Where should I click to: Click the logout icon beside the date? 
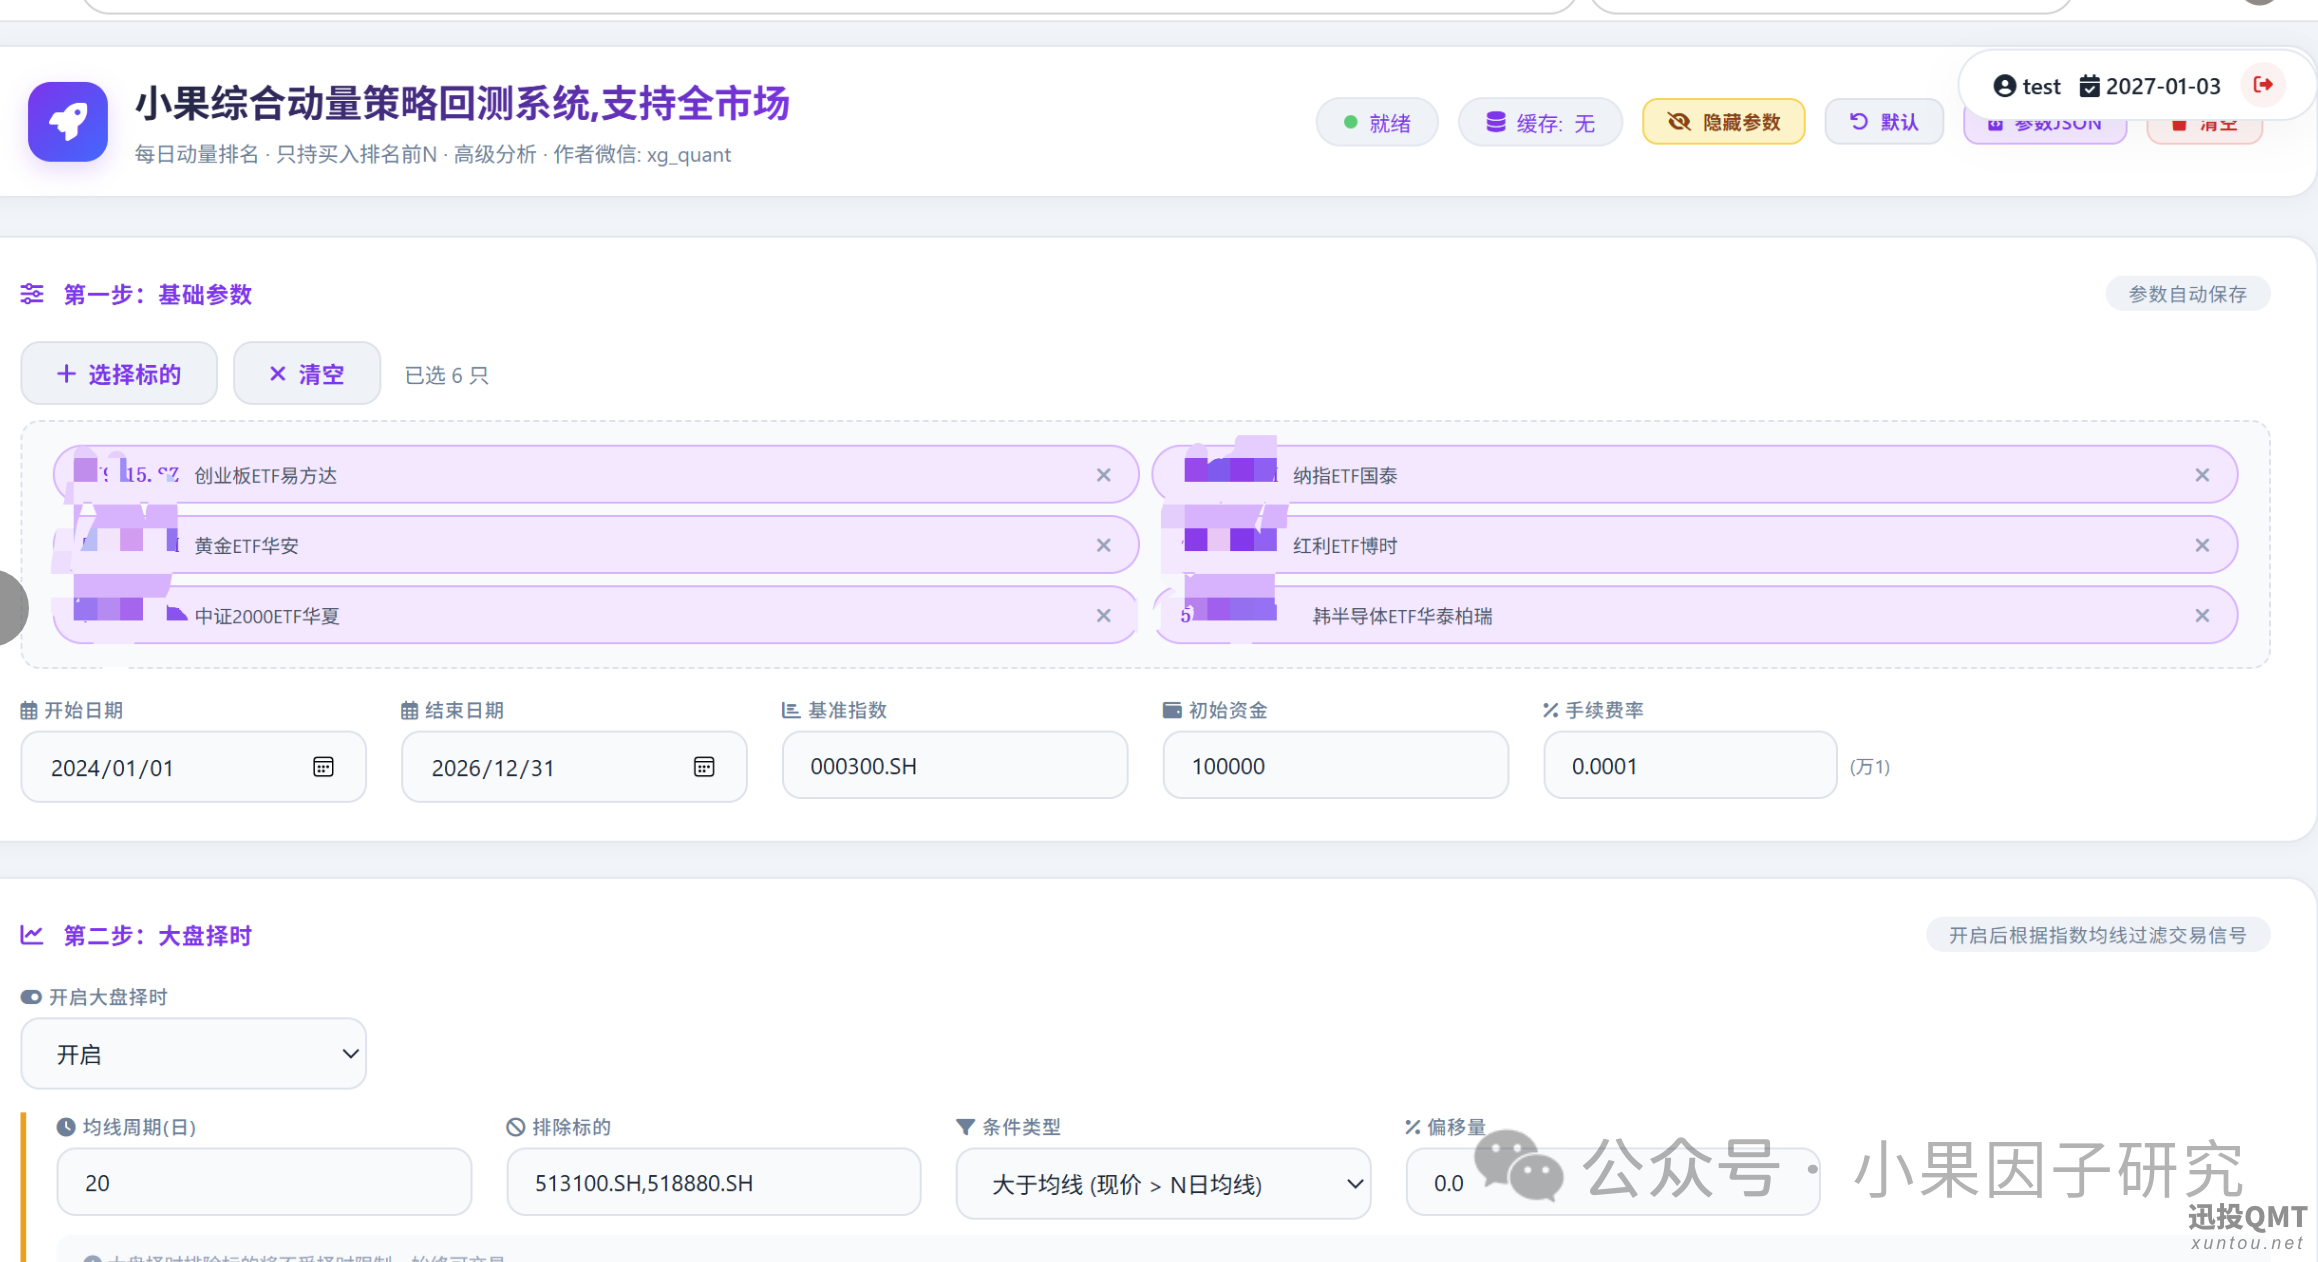coord(2263,85)
